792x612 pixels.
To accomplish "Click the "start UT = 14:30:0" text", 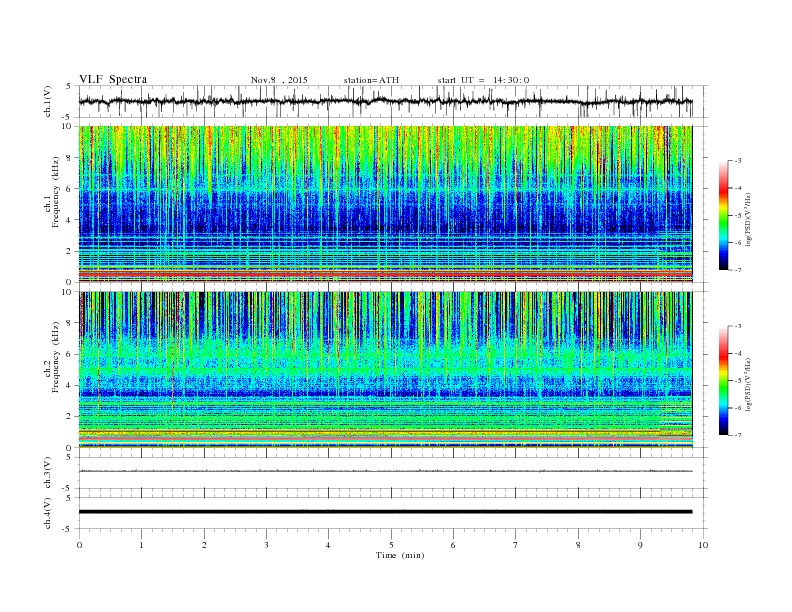I will (x=483, y=80).
